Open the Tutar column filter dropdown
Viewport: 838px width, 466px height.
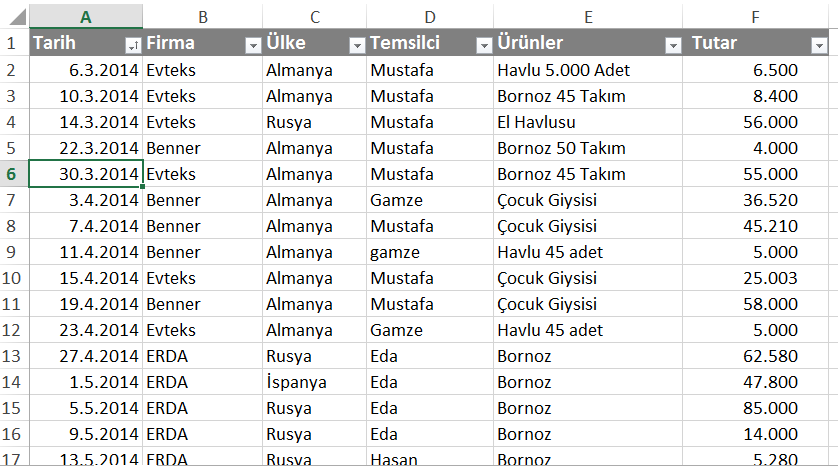click(x=819, y=45)
